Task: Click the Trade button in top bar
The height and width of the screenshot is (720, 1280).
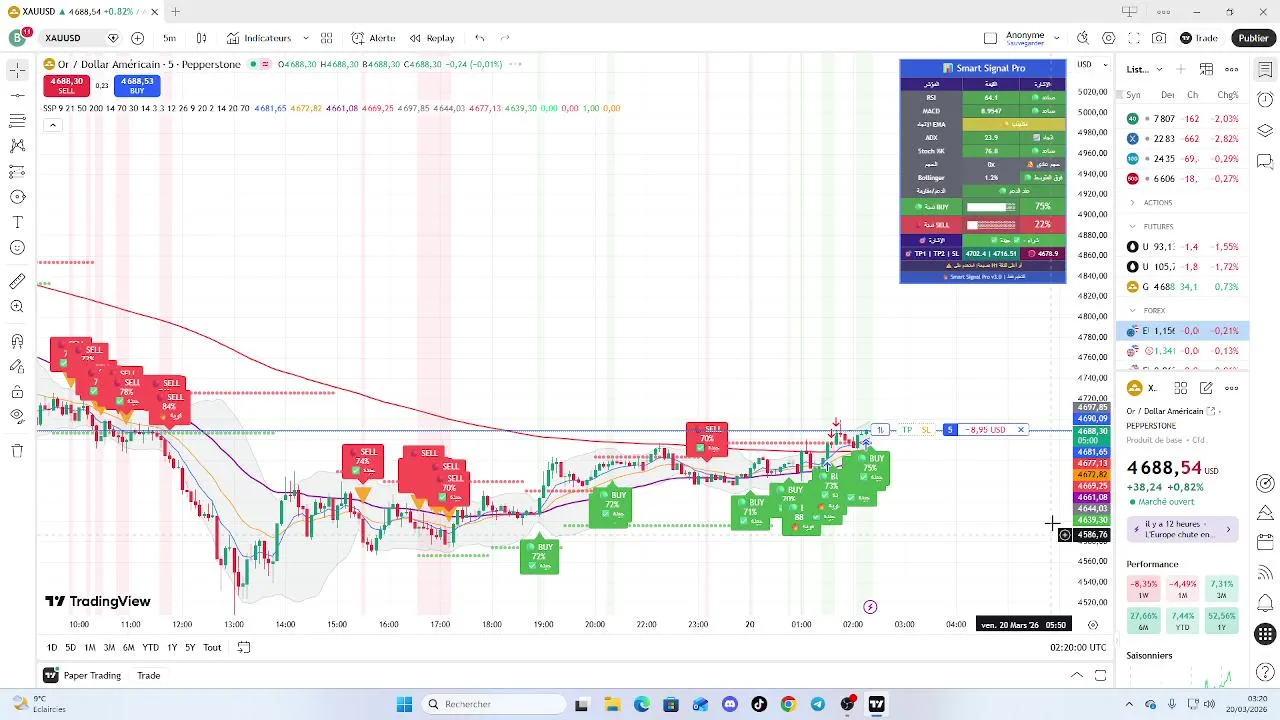Action: click(x=1198, y=38)
